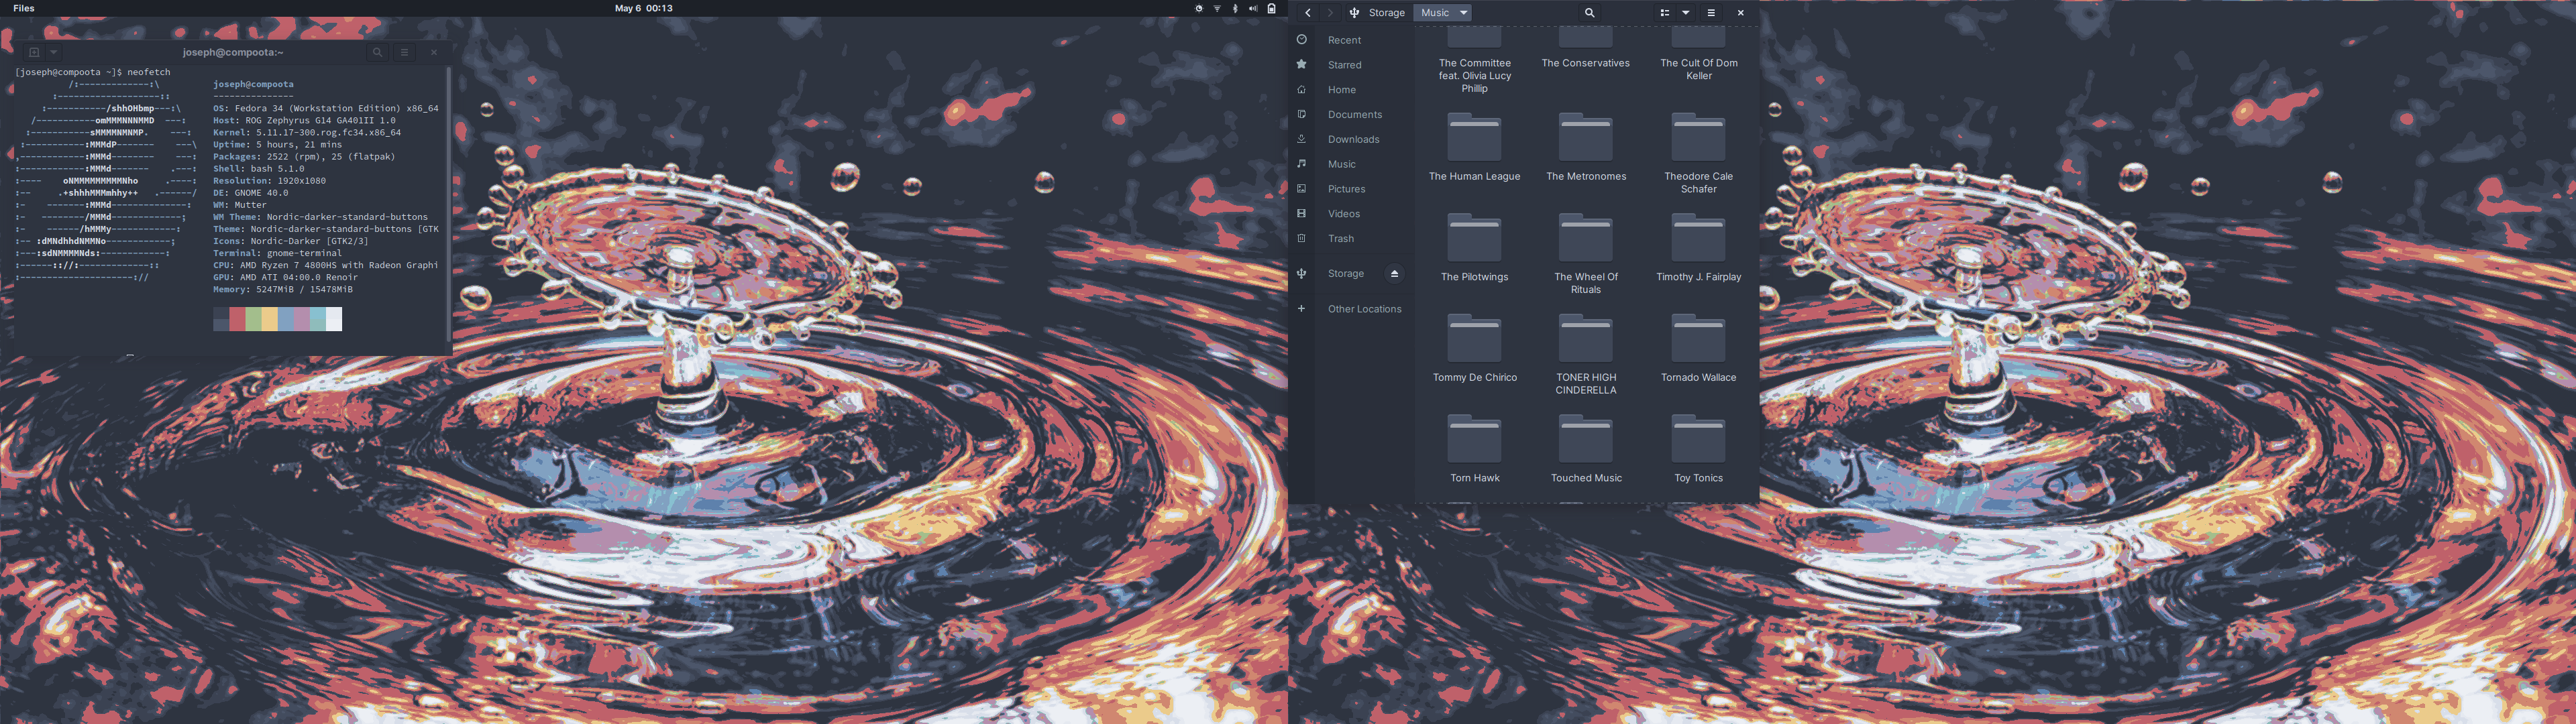The width and height of the screenshot is (2576, 724).
Task: Click the CPU line in terminal output
Action: [326, 265]
